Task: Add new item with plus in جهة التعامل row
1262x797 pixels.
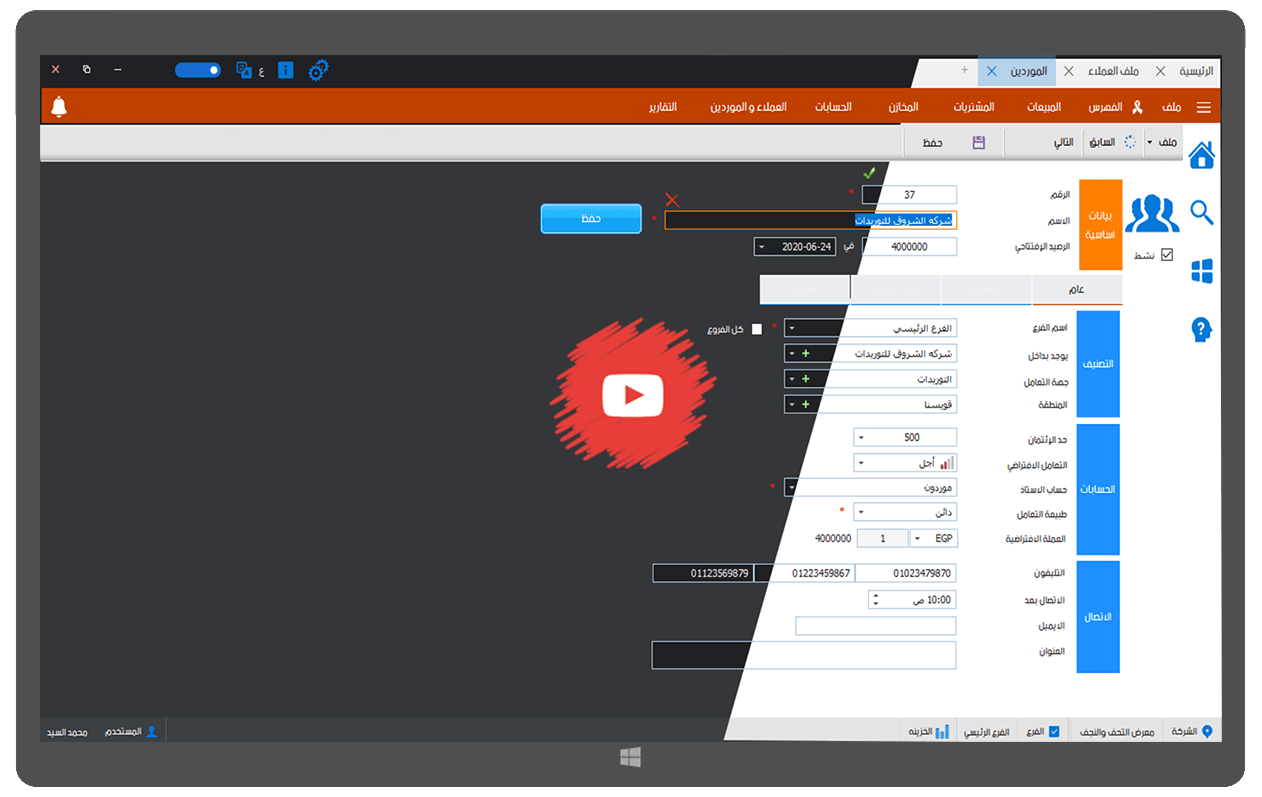Action: point(806,379)
